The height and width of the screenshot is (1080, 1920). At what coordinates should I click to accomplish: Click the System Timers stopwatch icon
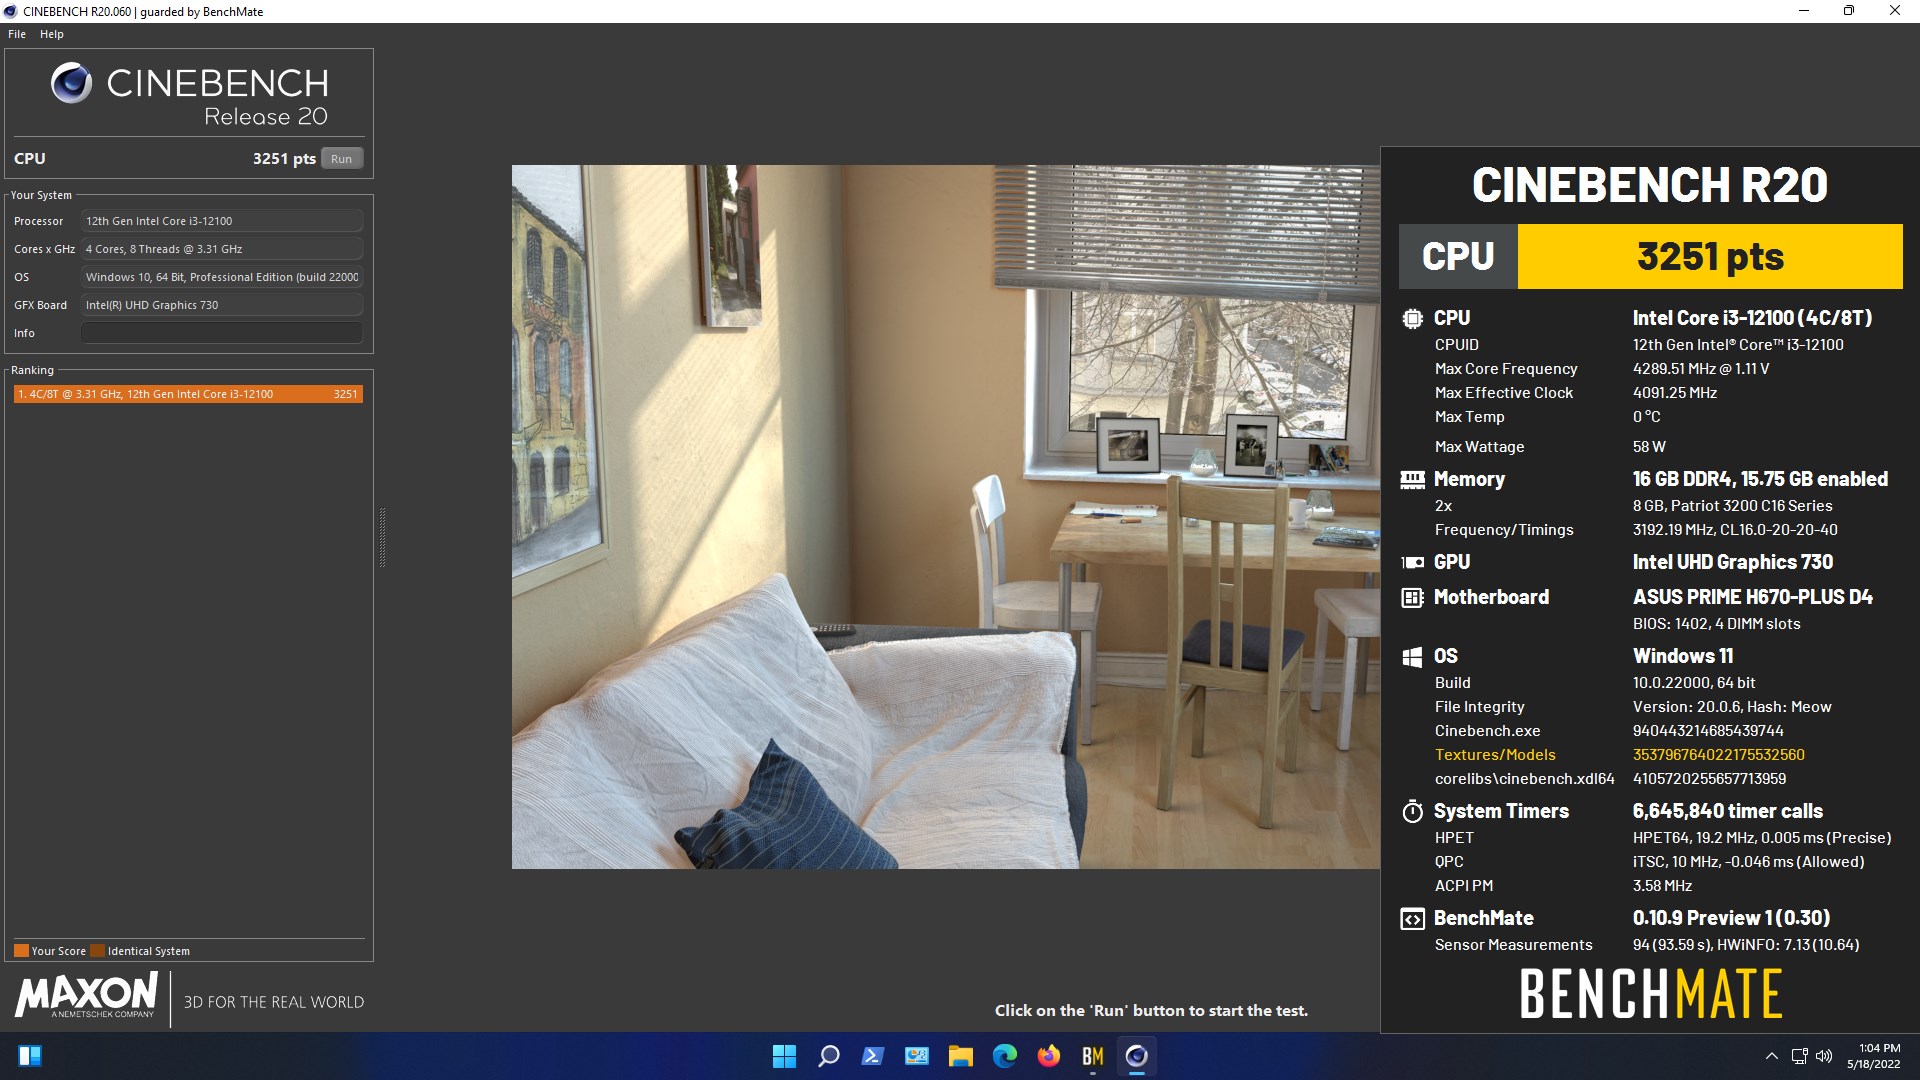1412,811
